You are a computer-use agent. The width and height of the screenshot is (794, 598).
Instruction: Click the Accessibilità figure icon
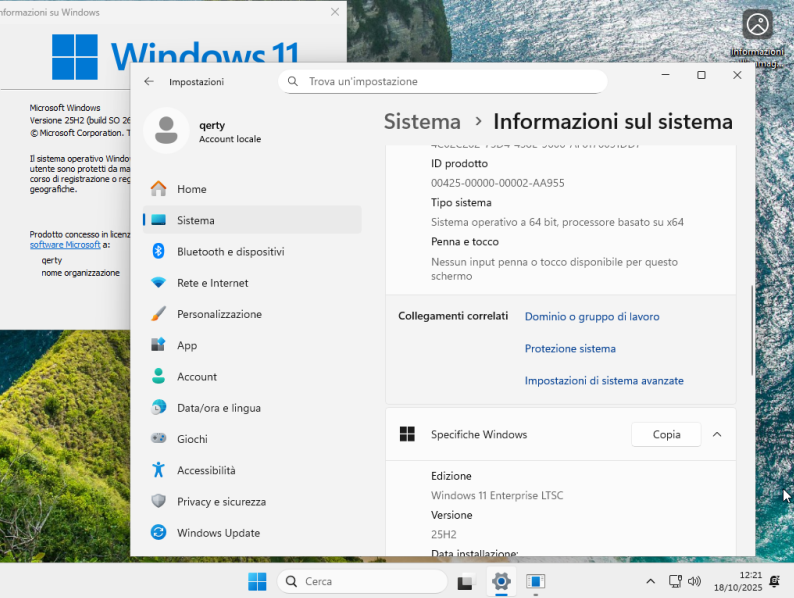[x=158, y=470]
